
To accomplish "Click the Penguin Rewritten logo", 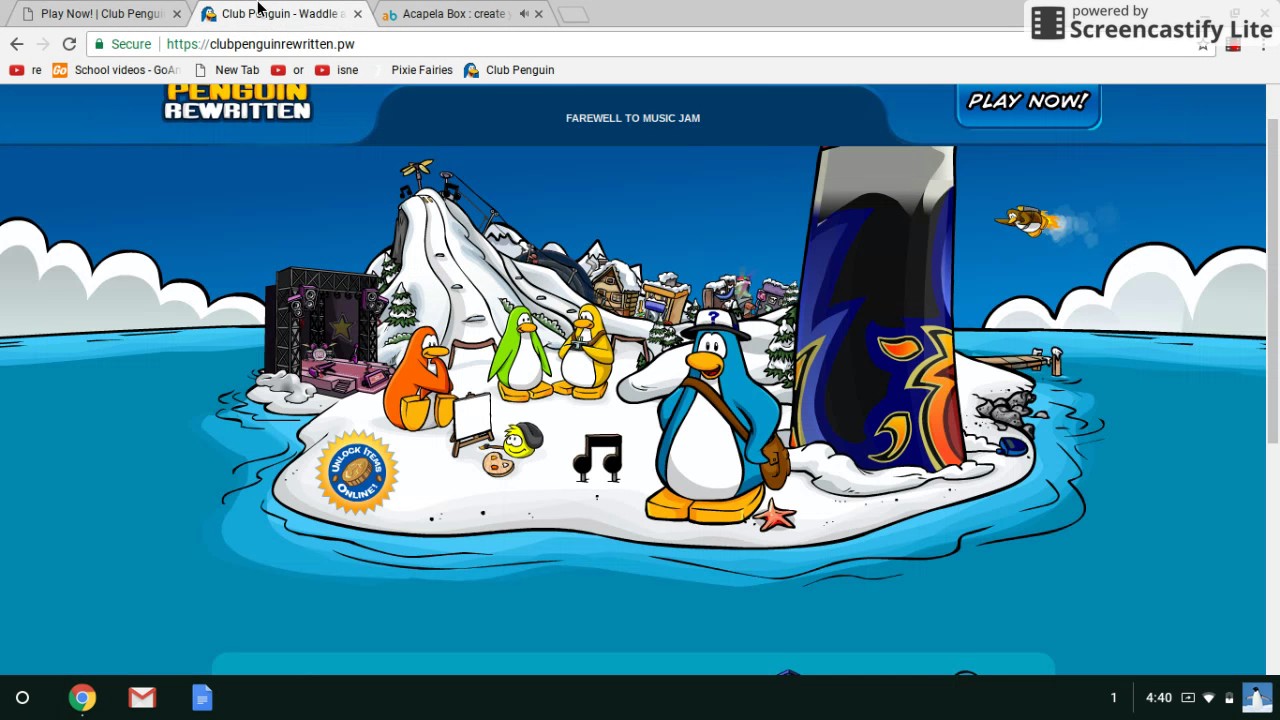I will click(237, 102).
